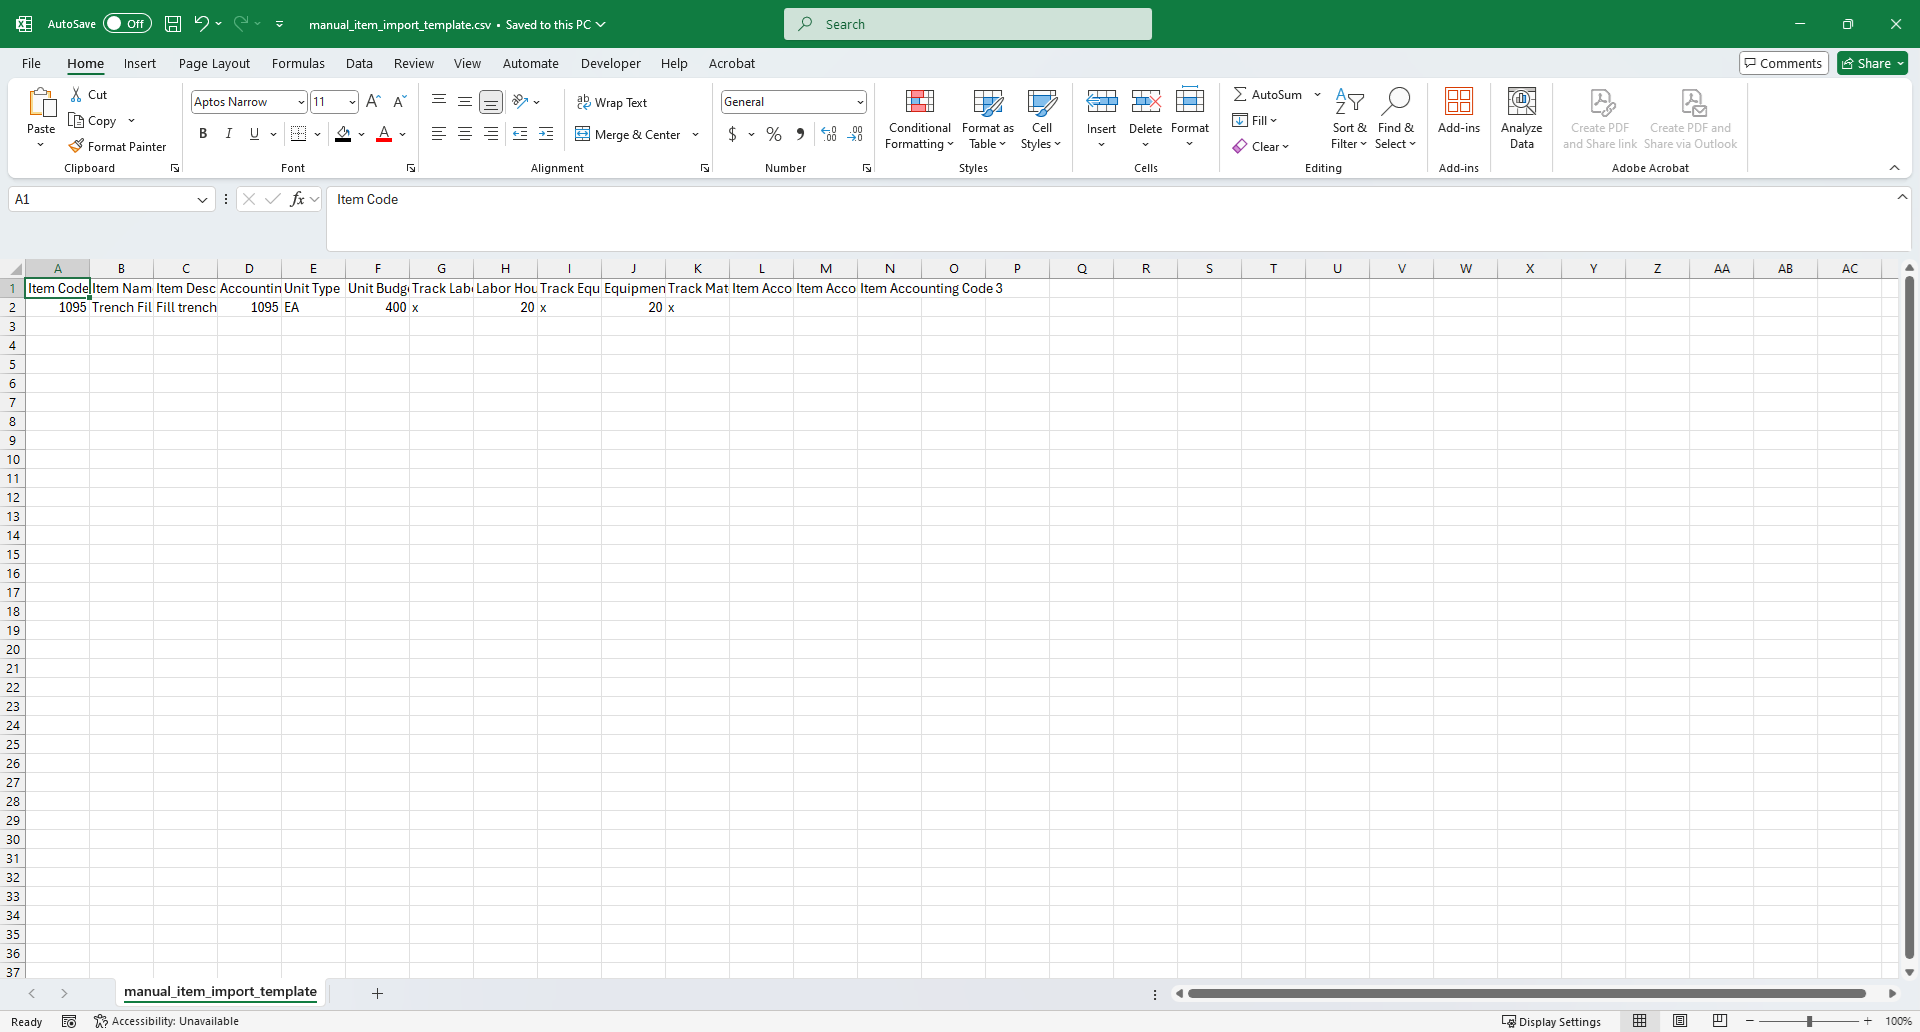Open the Developer tab
Image resolution: width=1920 pixels, height=1032 pixels.
click(x=610, y=63)
